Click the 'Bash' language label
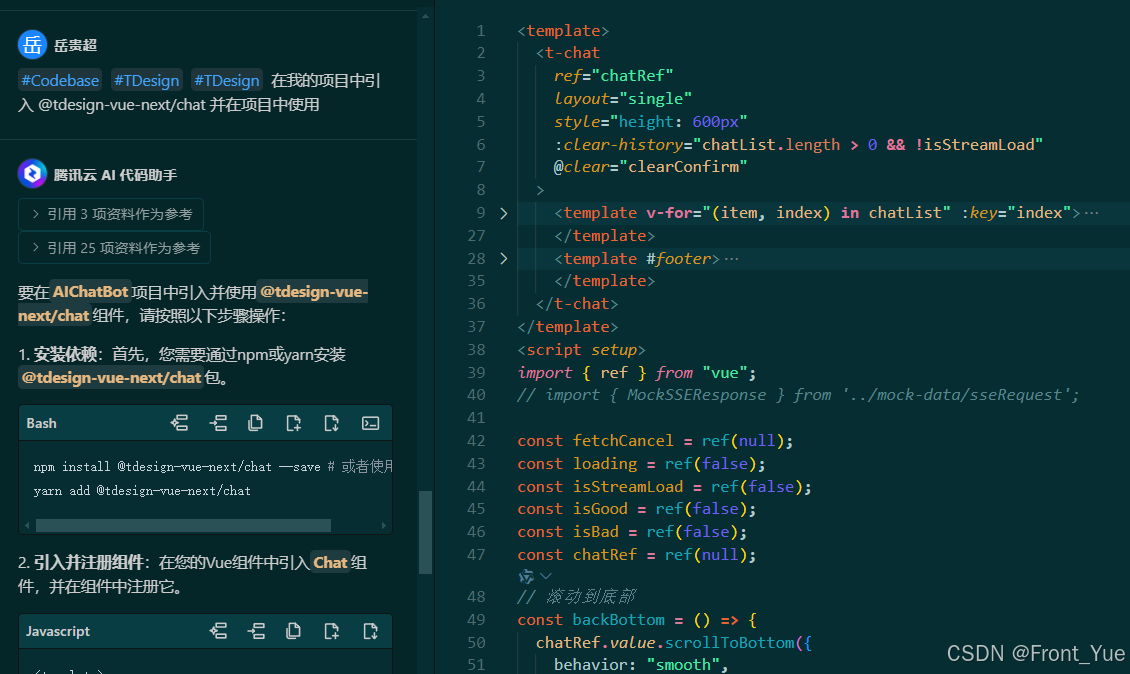 pyautogui.click(x=41, y=423)
